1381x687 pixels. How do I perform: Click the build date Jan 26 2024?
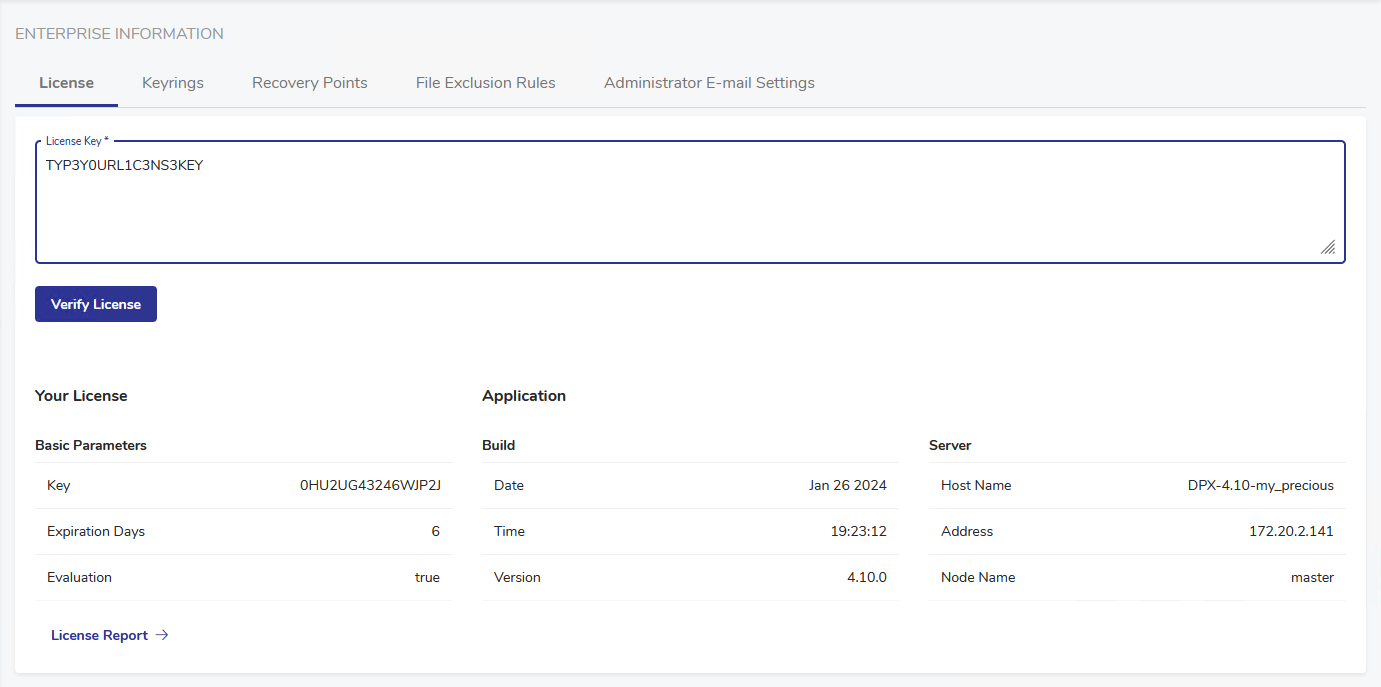click(847, 485)
